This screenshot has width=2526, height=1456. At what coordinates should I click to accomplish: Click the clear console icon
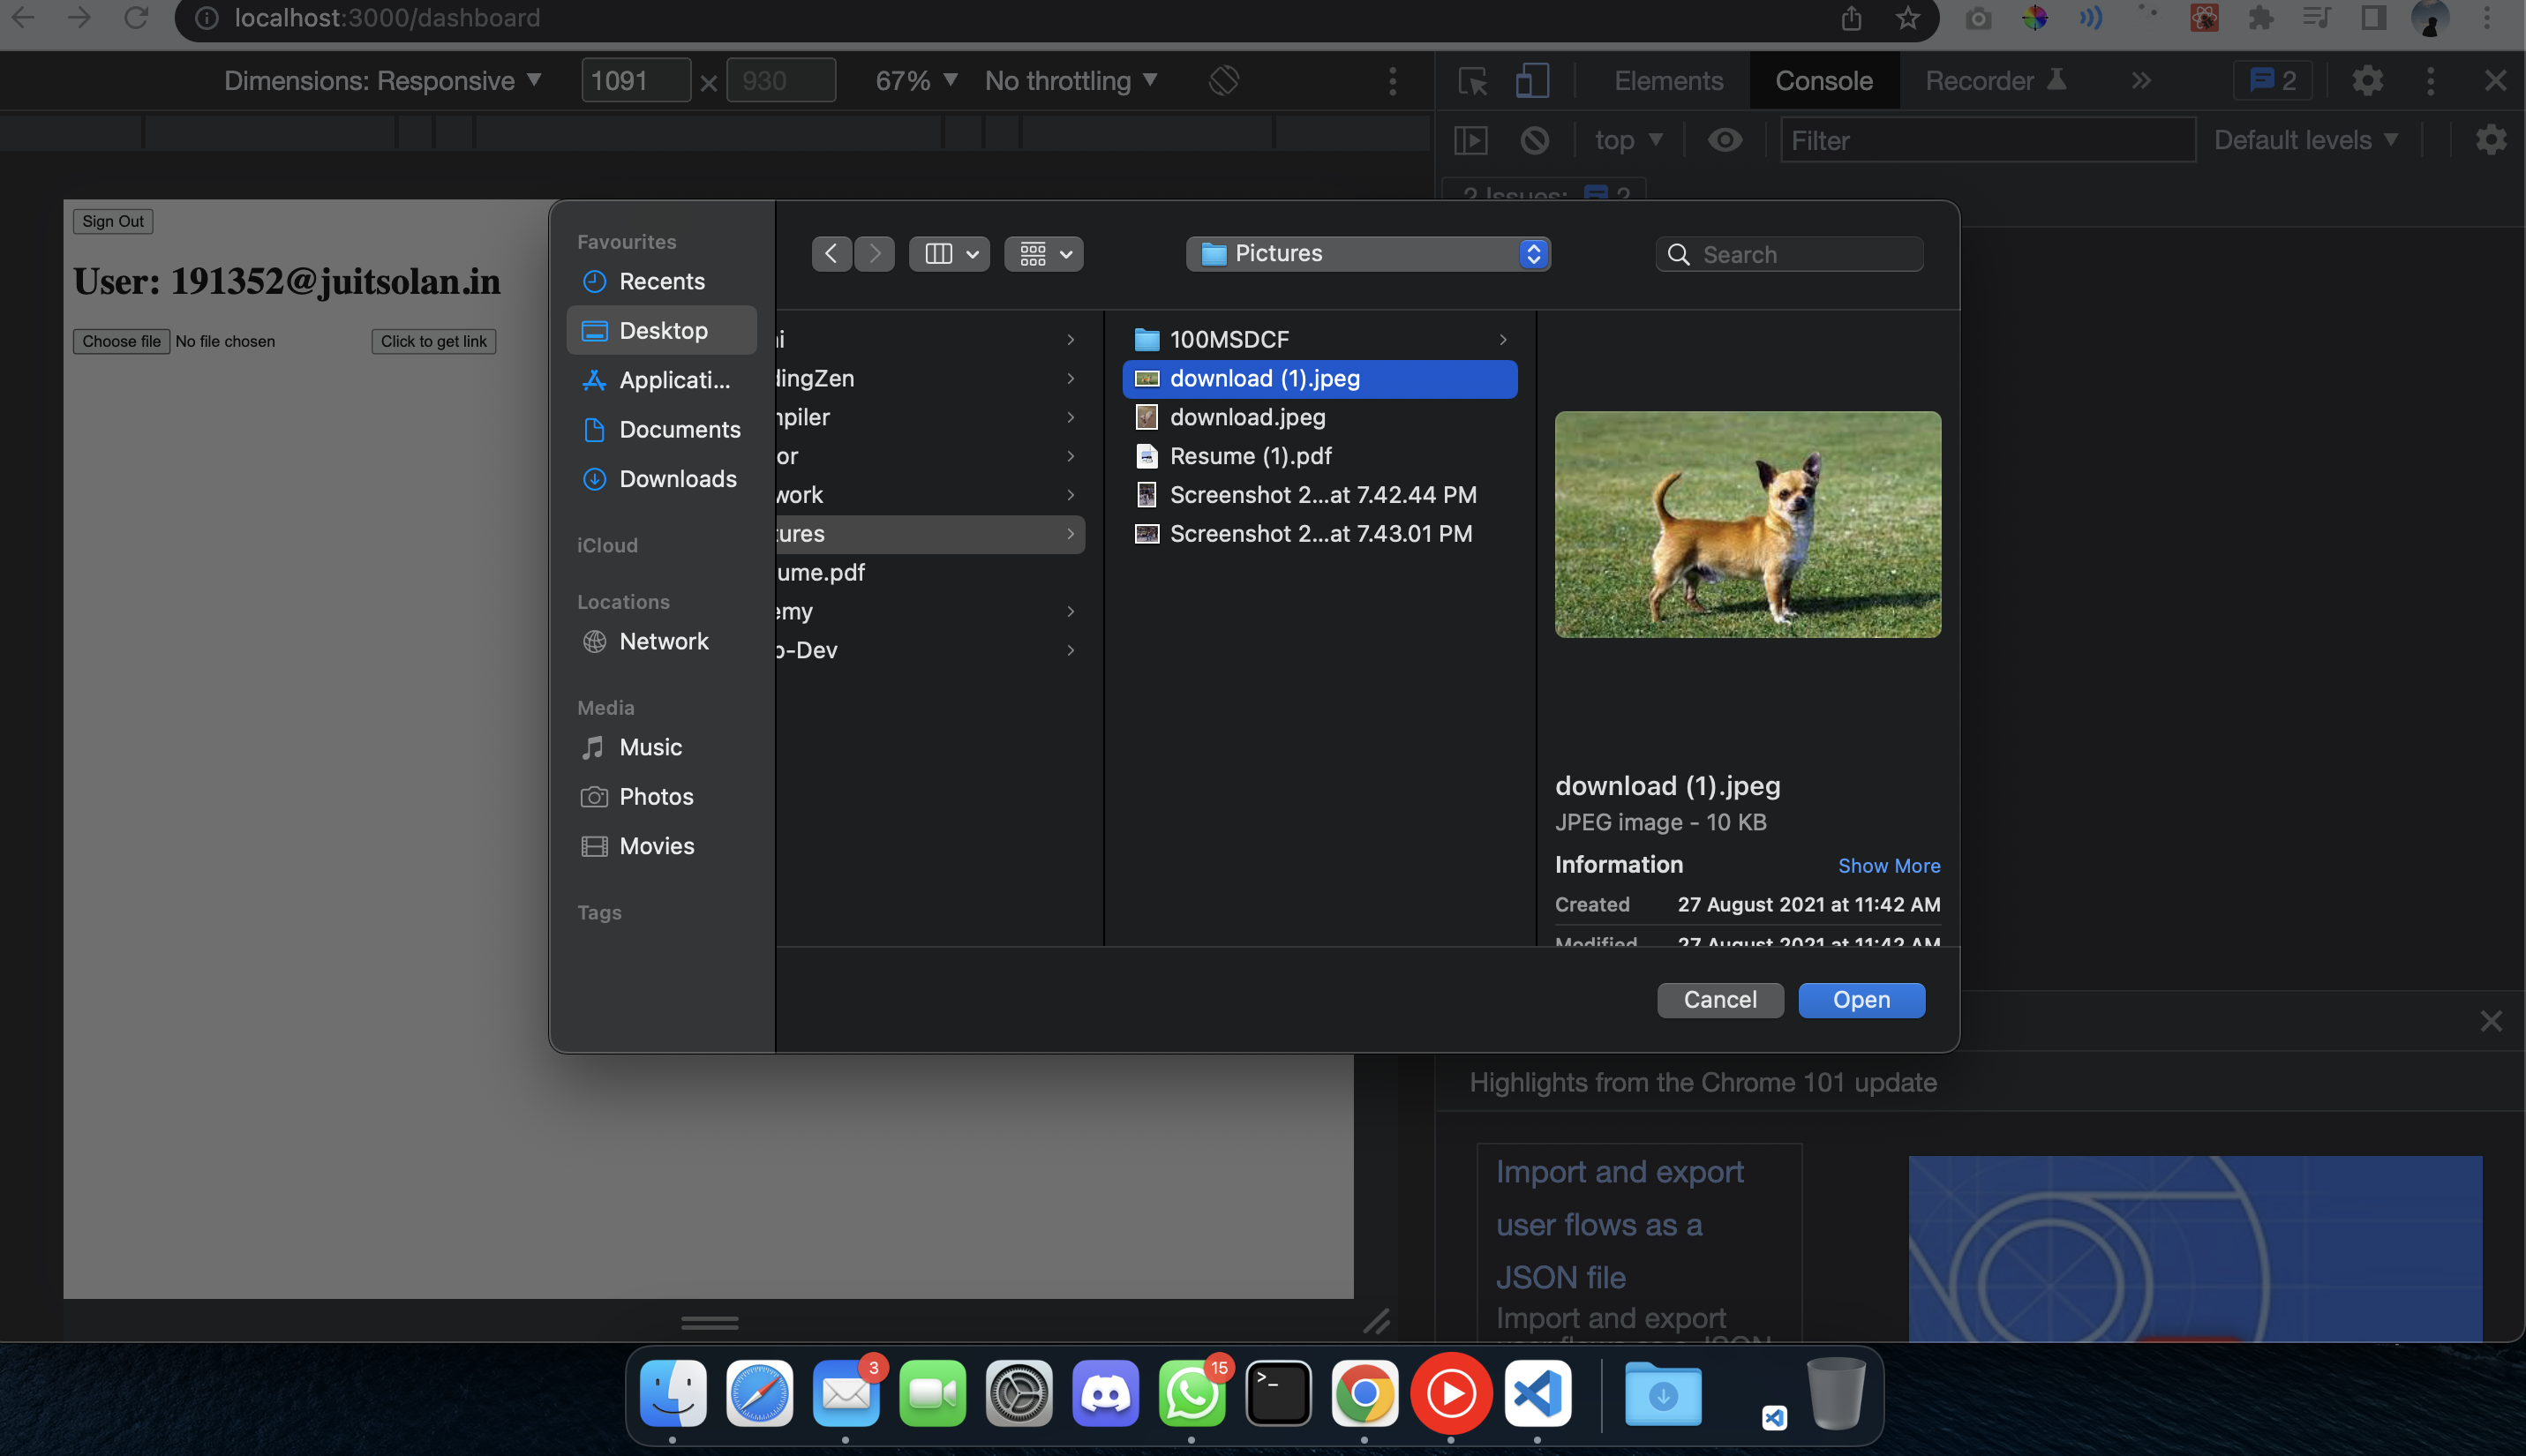[x=1533, y=140]
